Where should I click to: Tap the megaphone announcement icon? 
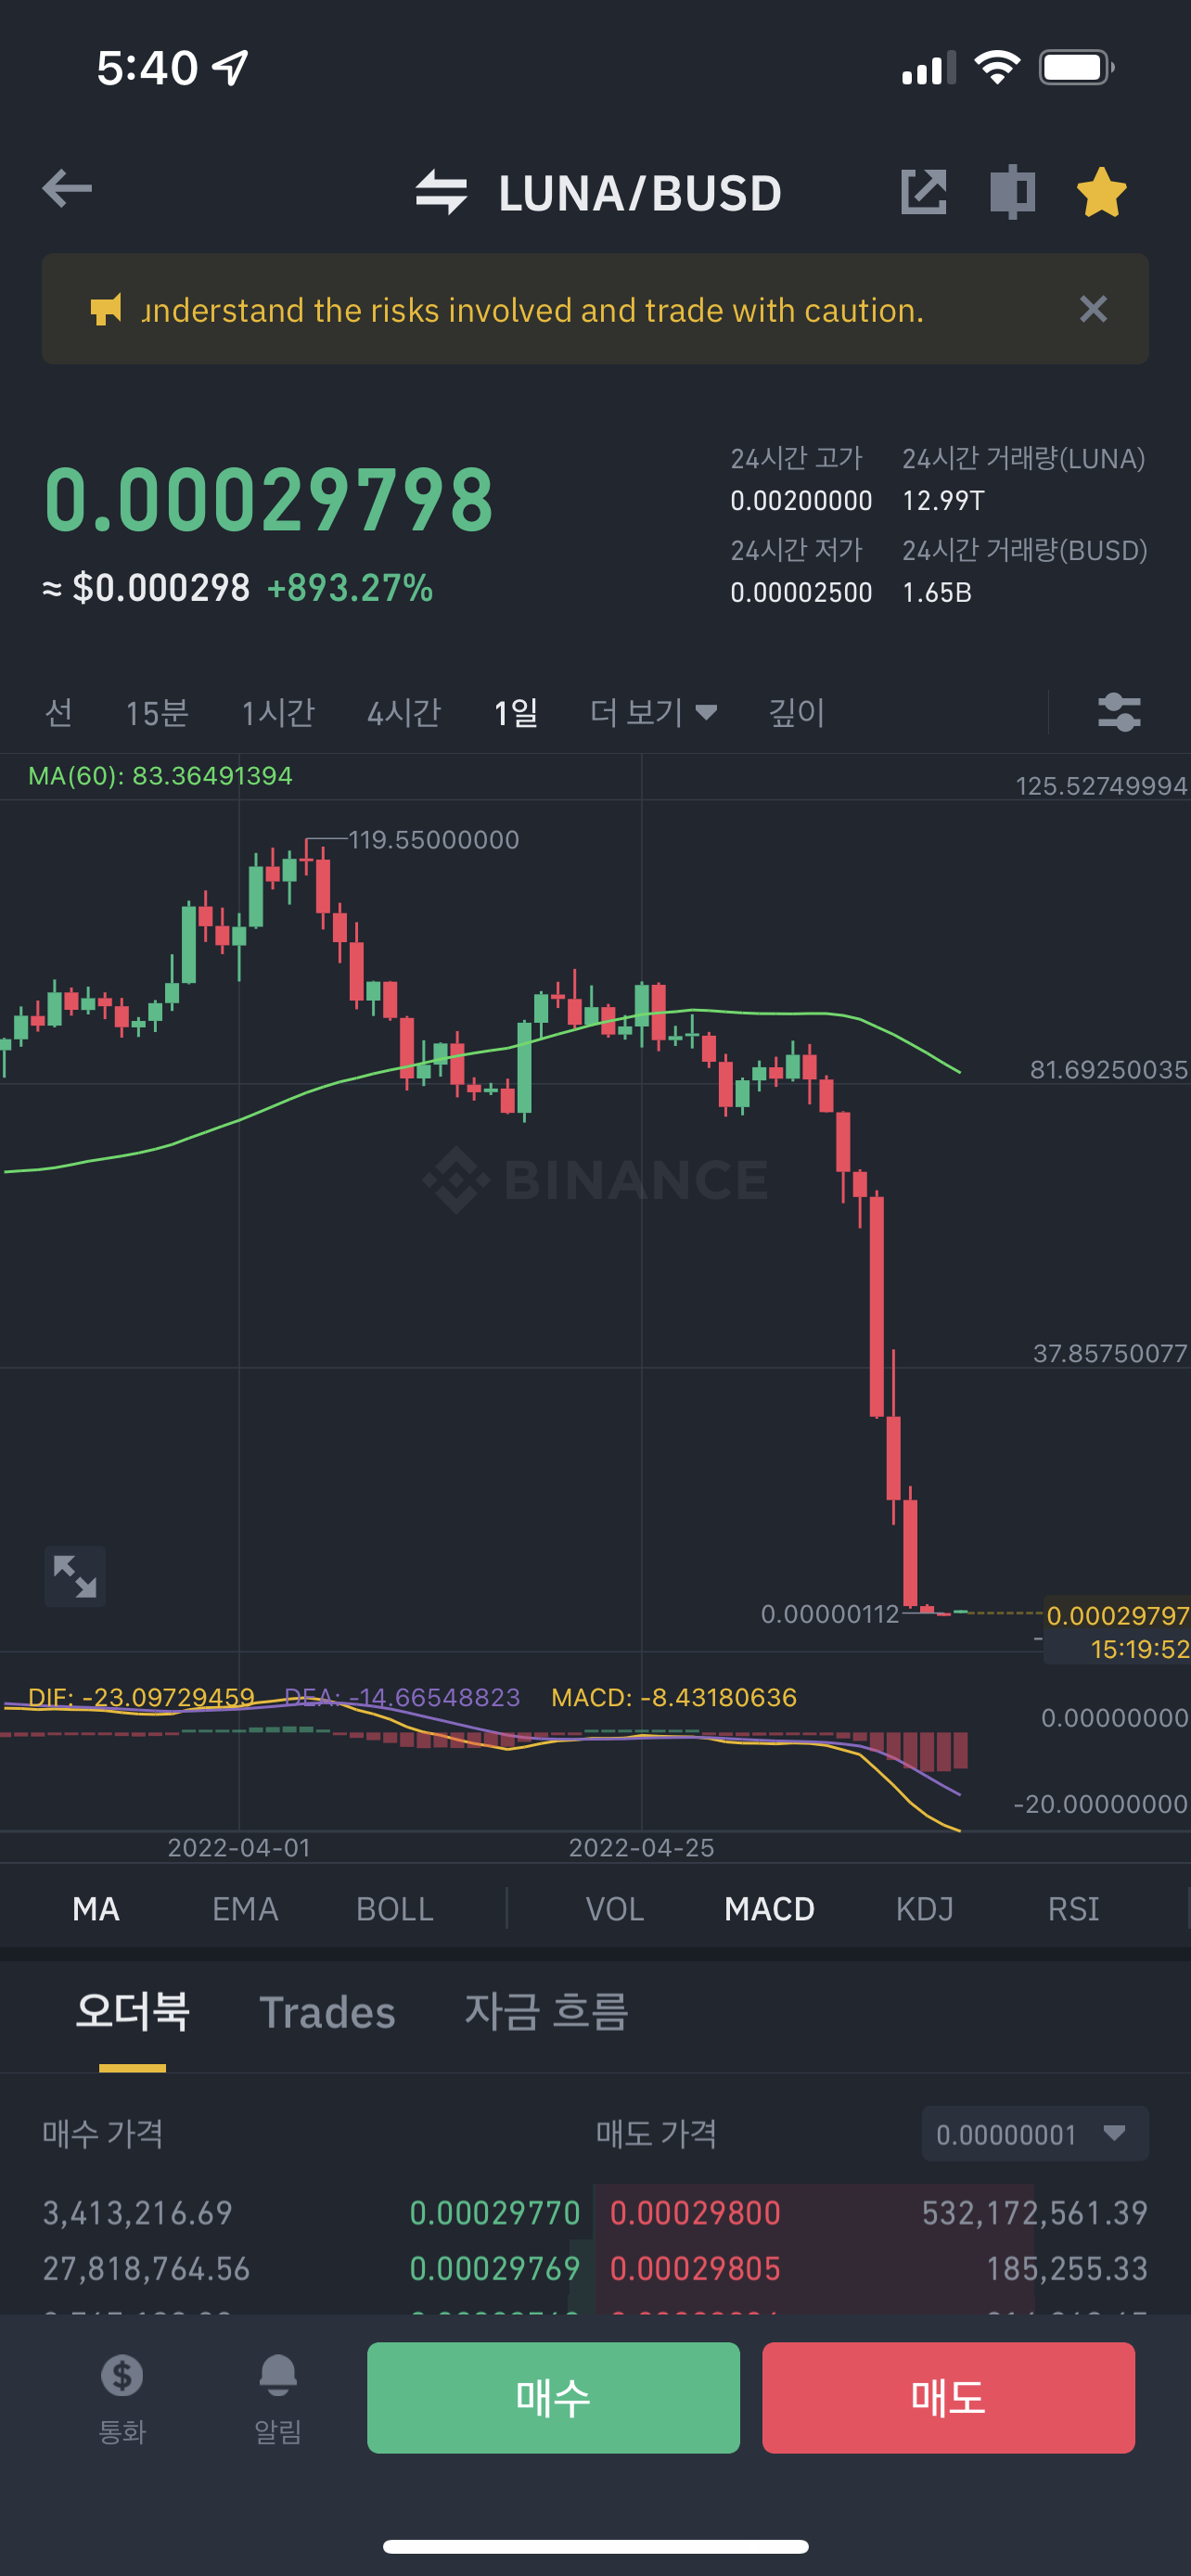106,309
